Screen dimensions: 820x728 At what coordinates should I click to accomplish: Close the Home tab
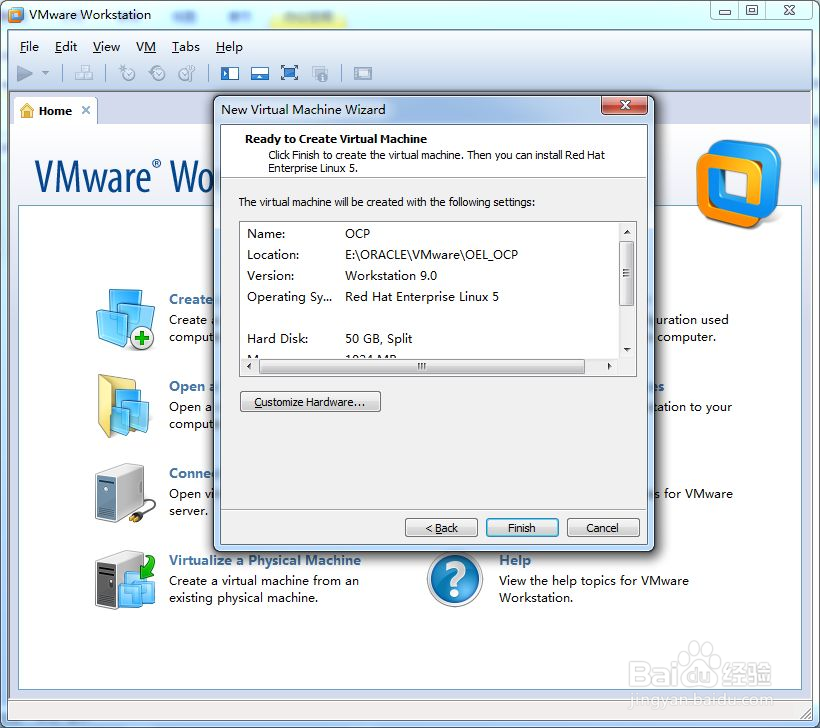tap(86, 110)
